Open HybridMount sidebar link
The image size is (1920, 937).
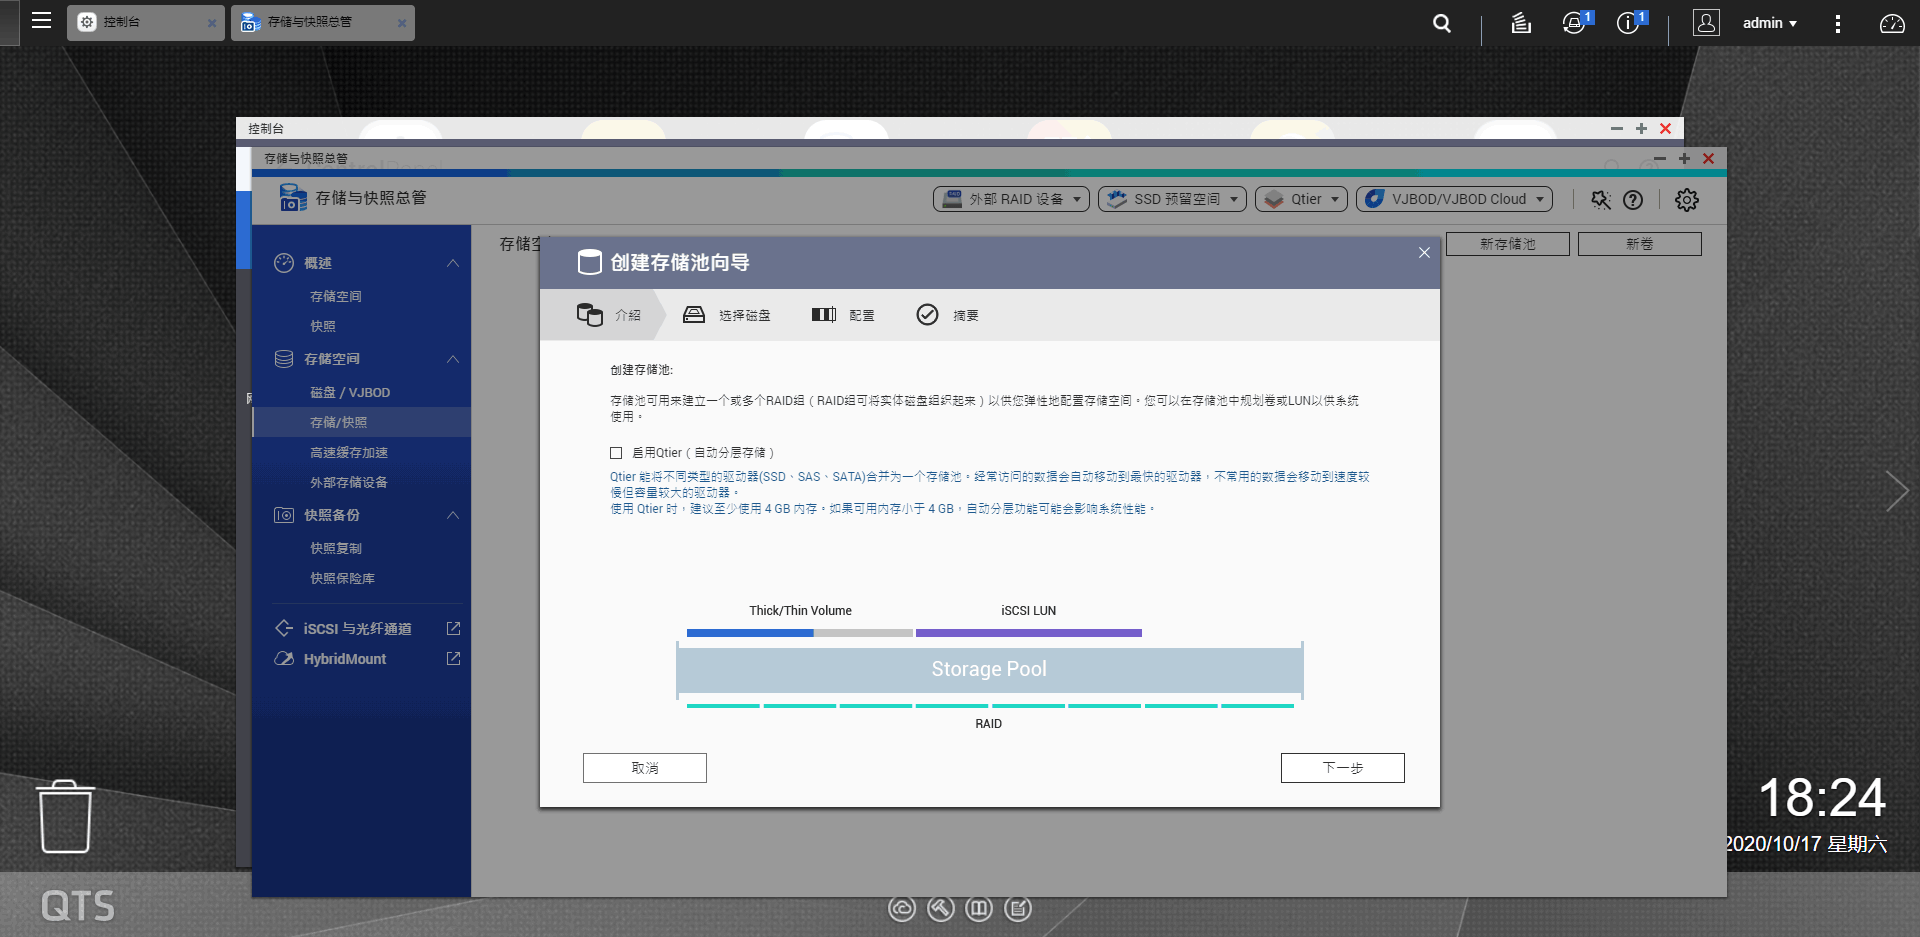[344, 658]
